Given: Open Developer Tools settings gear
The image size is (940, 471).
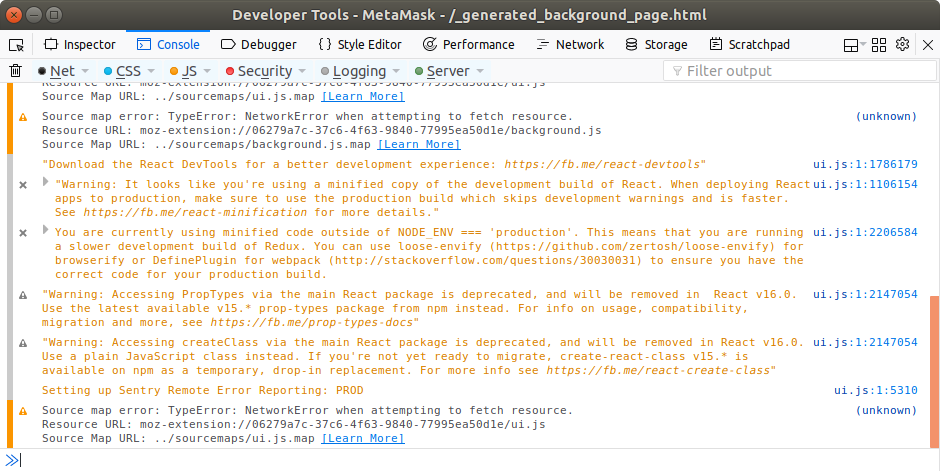Looking at the screenshot, I should click(x=902, y=44).
